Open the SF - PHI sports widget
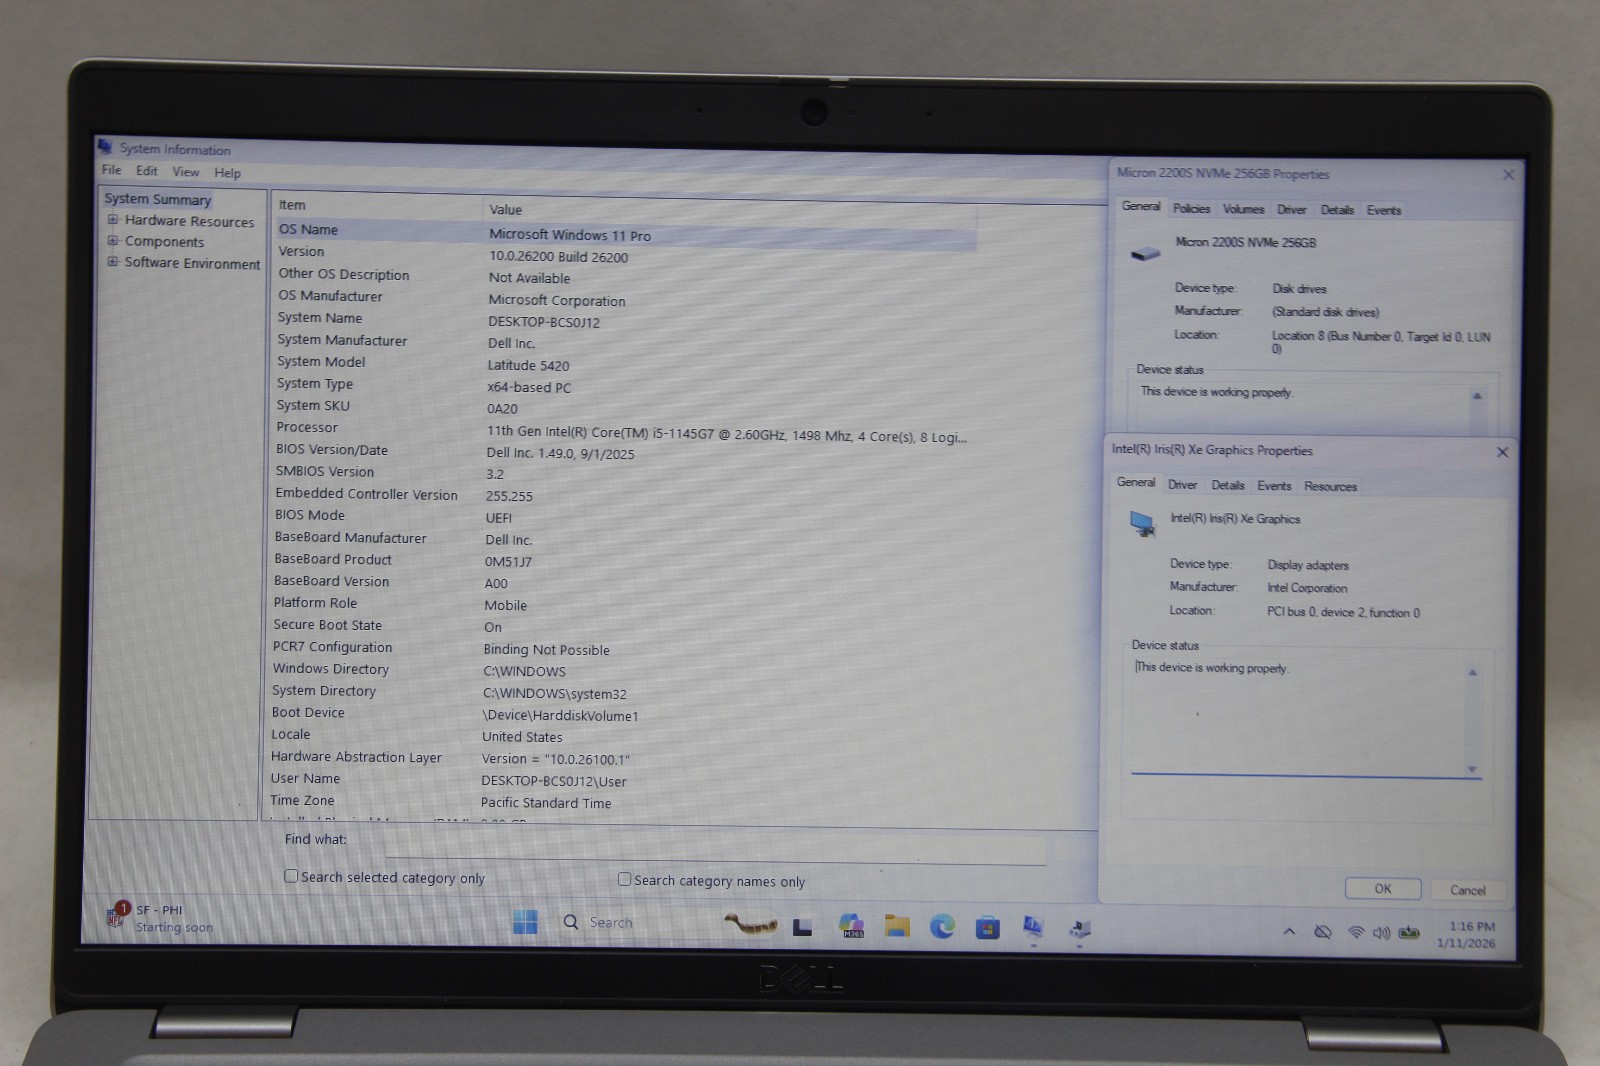Viewport: 1600px width, 1066px height. (160, 917)
